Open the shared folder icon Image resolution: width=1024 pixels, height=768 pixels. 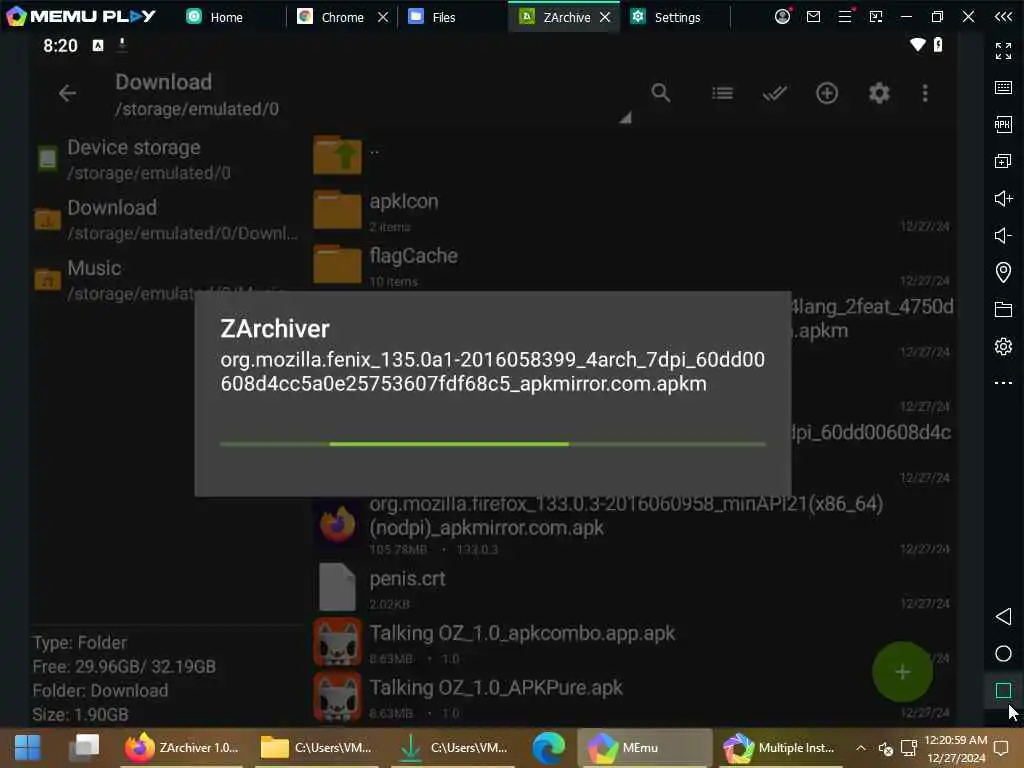[1003, 309]
